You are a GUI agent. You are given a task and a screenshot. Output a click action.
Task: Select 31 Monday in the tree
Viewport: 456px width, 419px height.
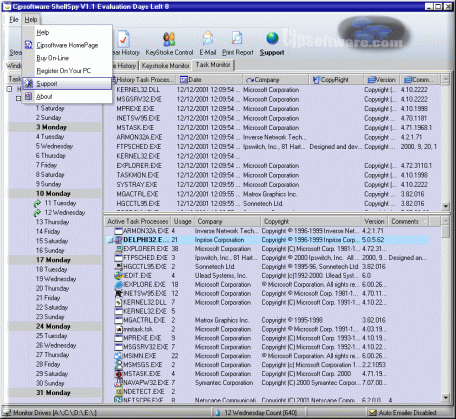[x=53, y=393]
